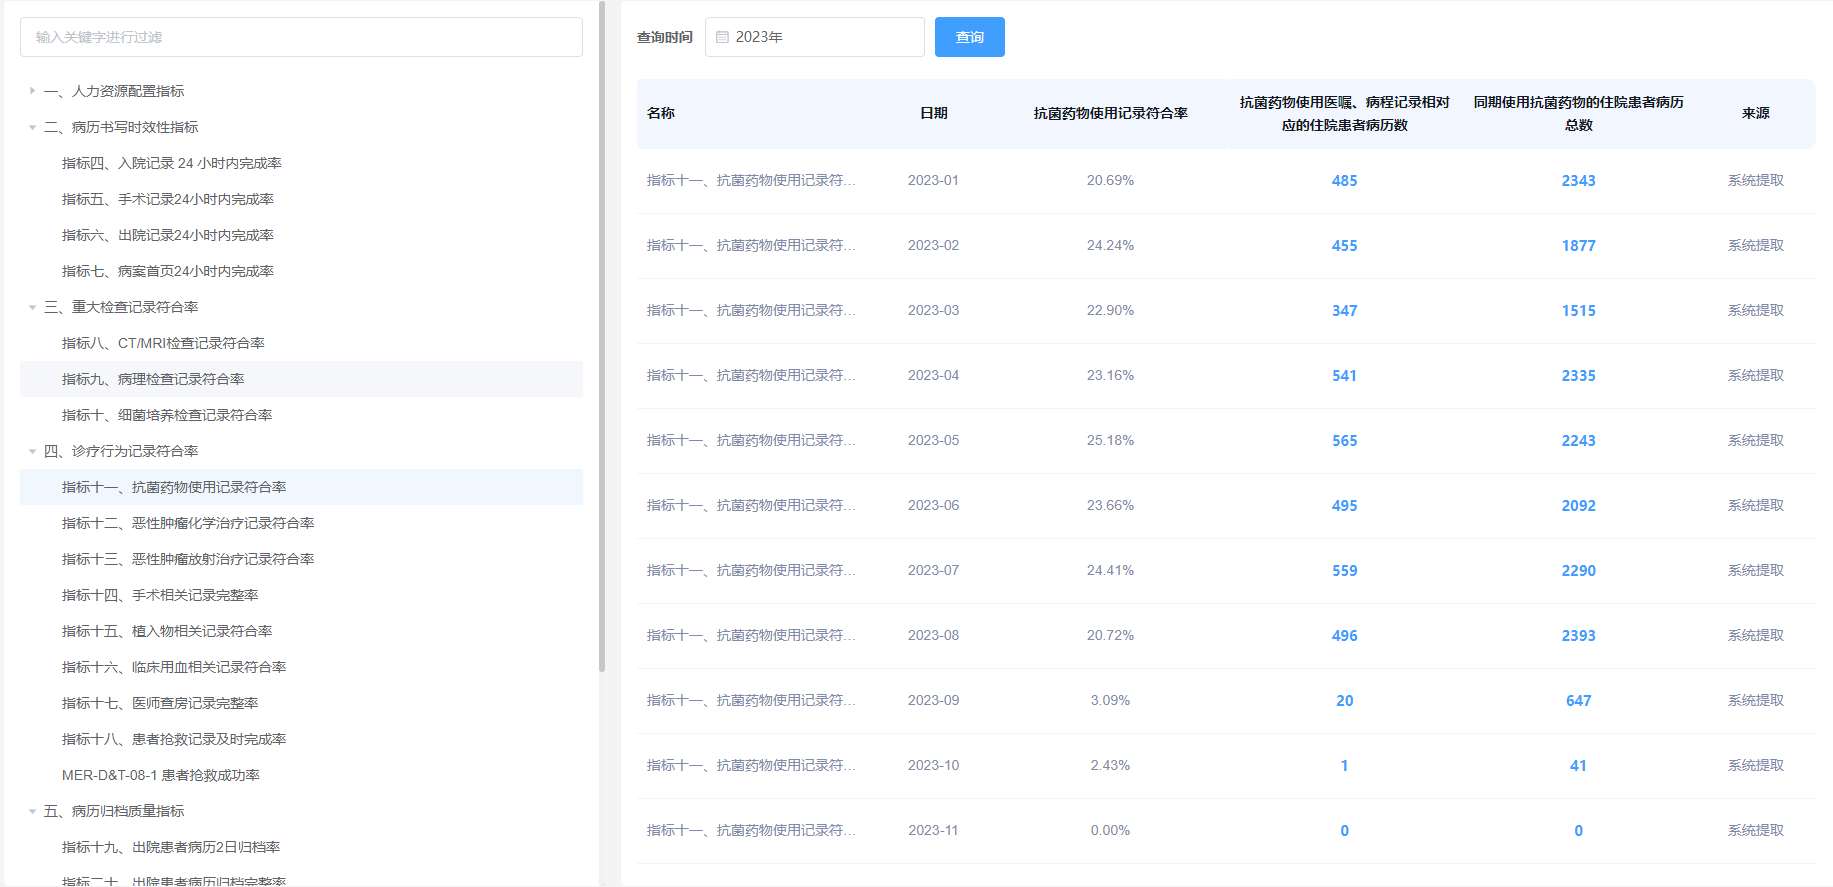The image size is (1833, 887).
Task: Select 指标十三、恶性肿瘤放射治疗记录符合率
Action: [x=188, y=559]
